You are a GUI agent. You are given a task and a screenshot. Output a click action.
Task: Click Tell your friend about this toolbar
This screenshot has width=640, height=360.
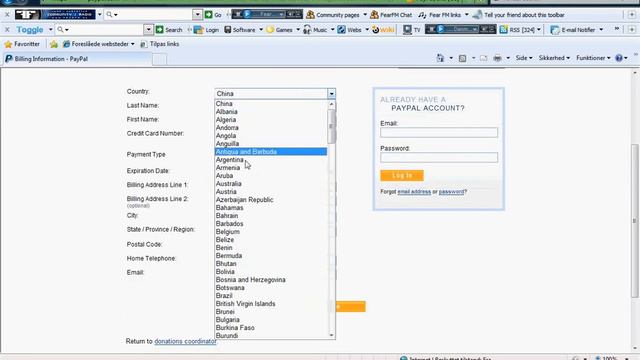[x=519, y=15]
